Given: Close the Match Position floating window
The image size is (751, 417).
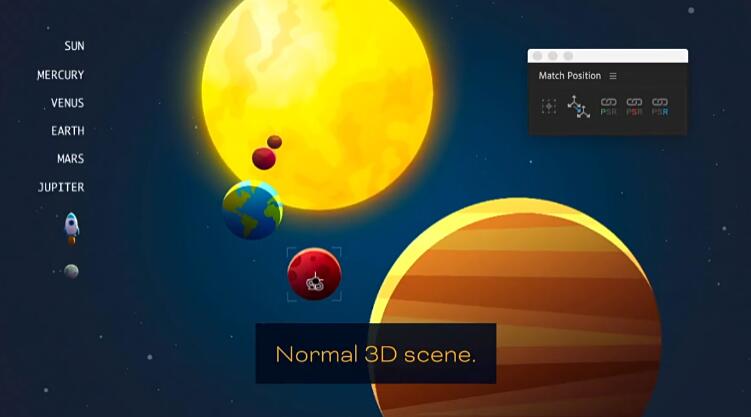Looking at the screenshot, I should tap(537, 56).
